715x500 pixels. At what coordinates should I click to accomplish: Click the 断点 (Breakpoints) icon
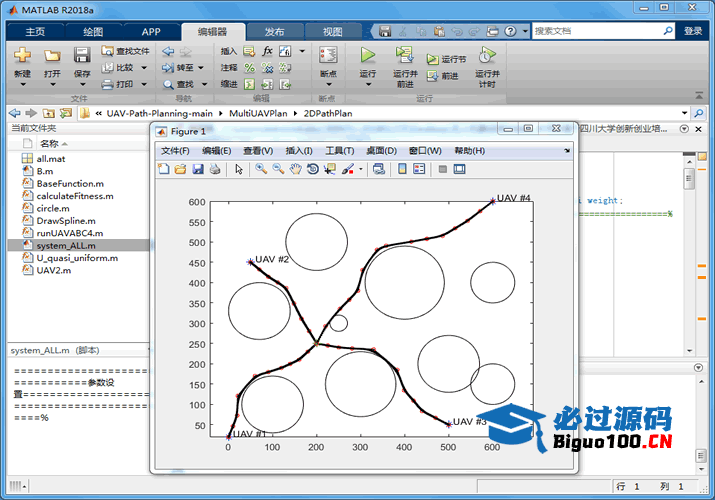click(x=328, y=56)
